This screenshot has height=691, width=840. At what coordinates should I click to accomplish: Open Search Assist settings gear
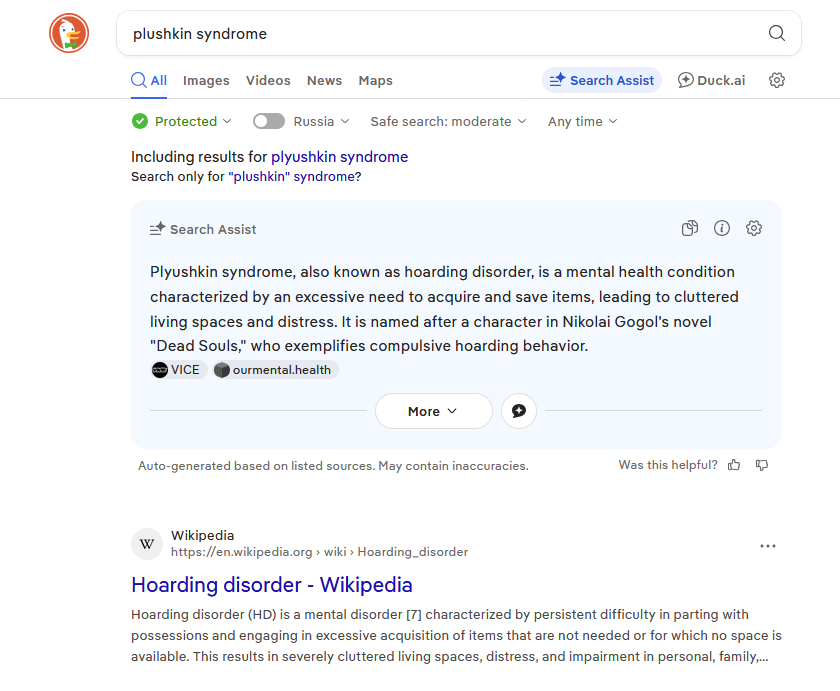754,229
